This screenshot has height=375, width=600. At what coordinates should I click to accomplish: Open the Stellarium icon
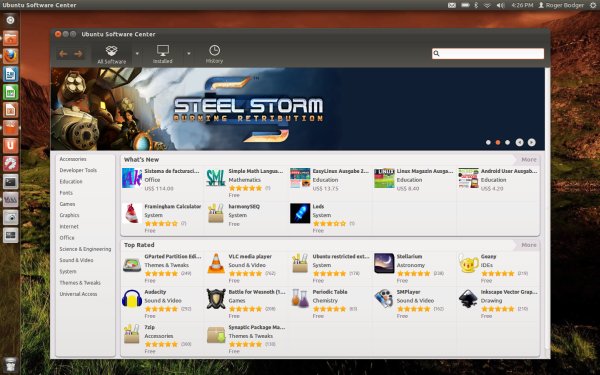coord(384,264)
